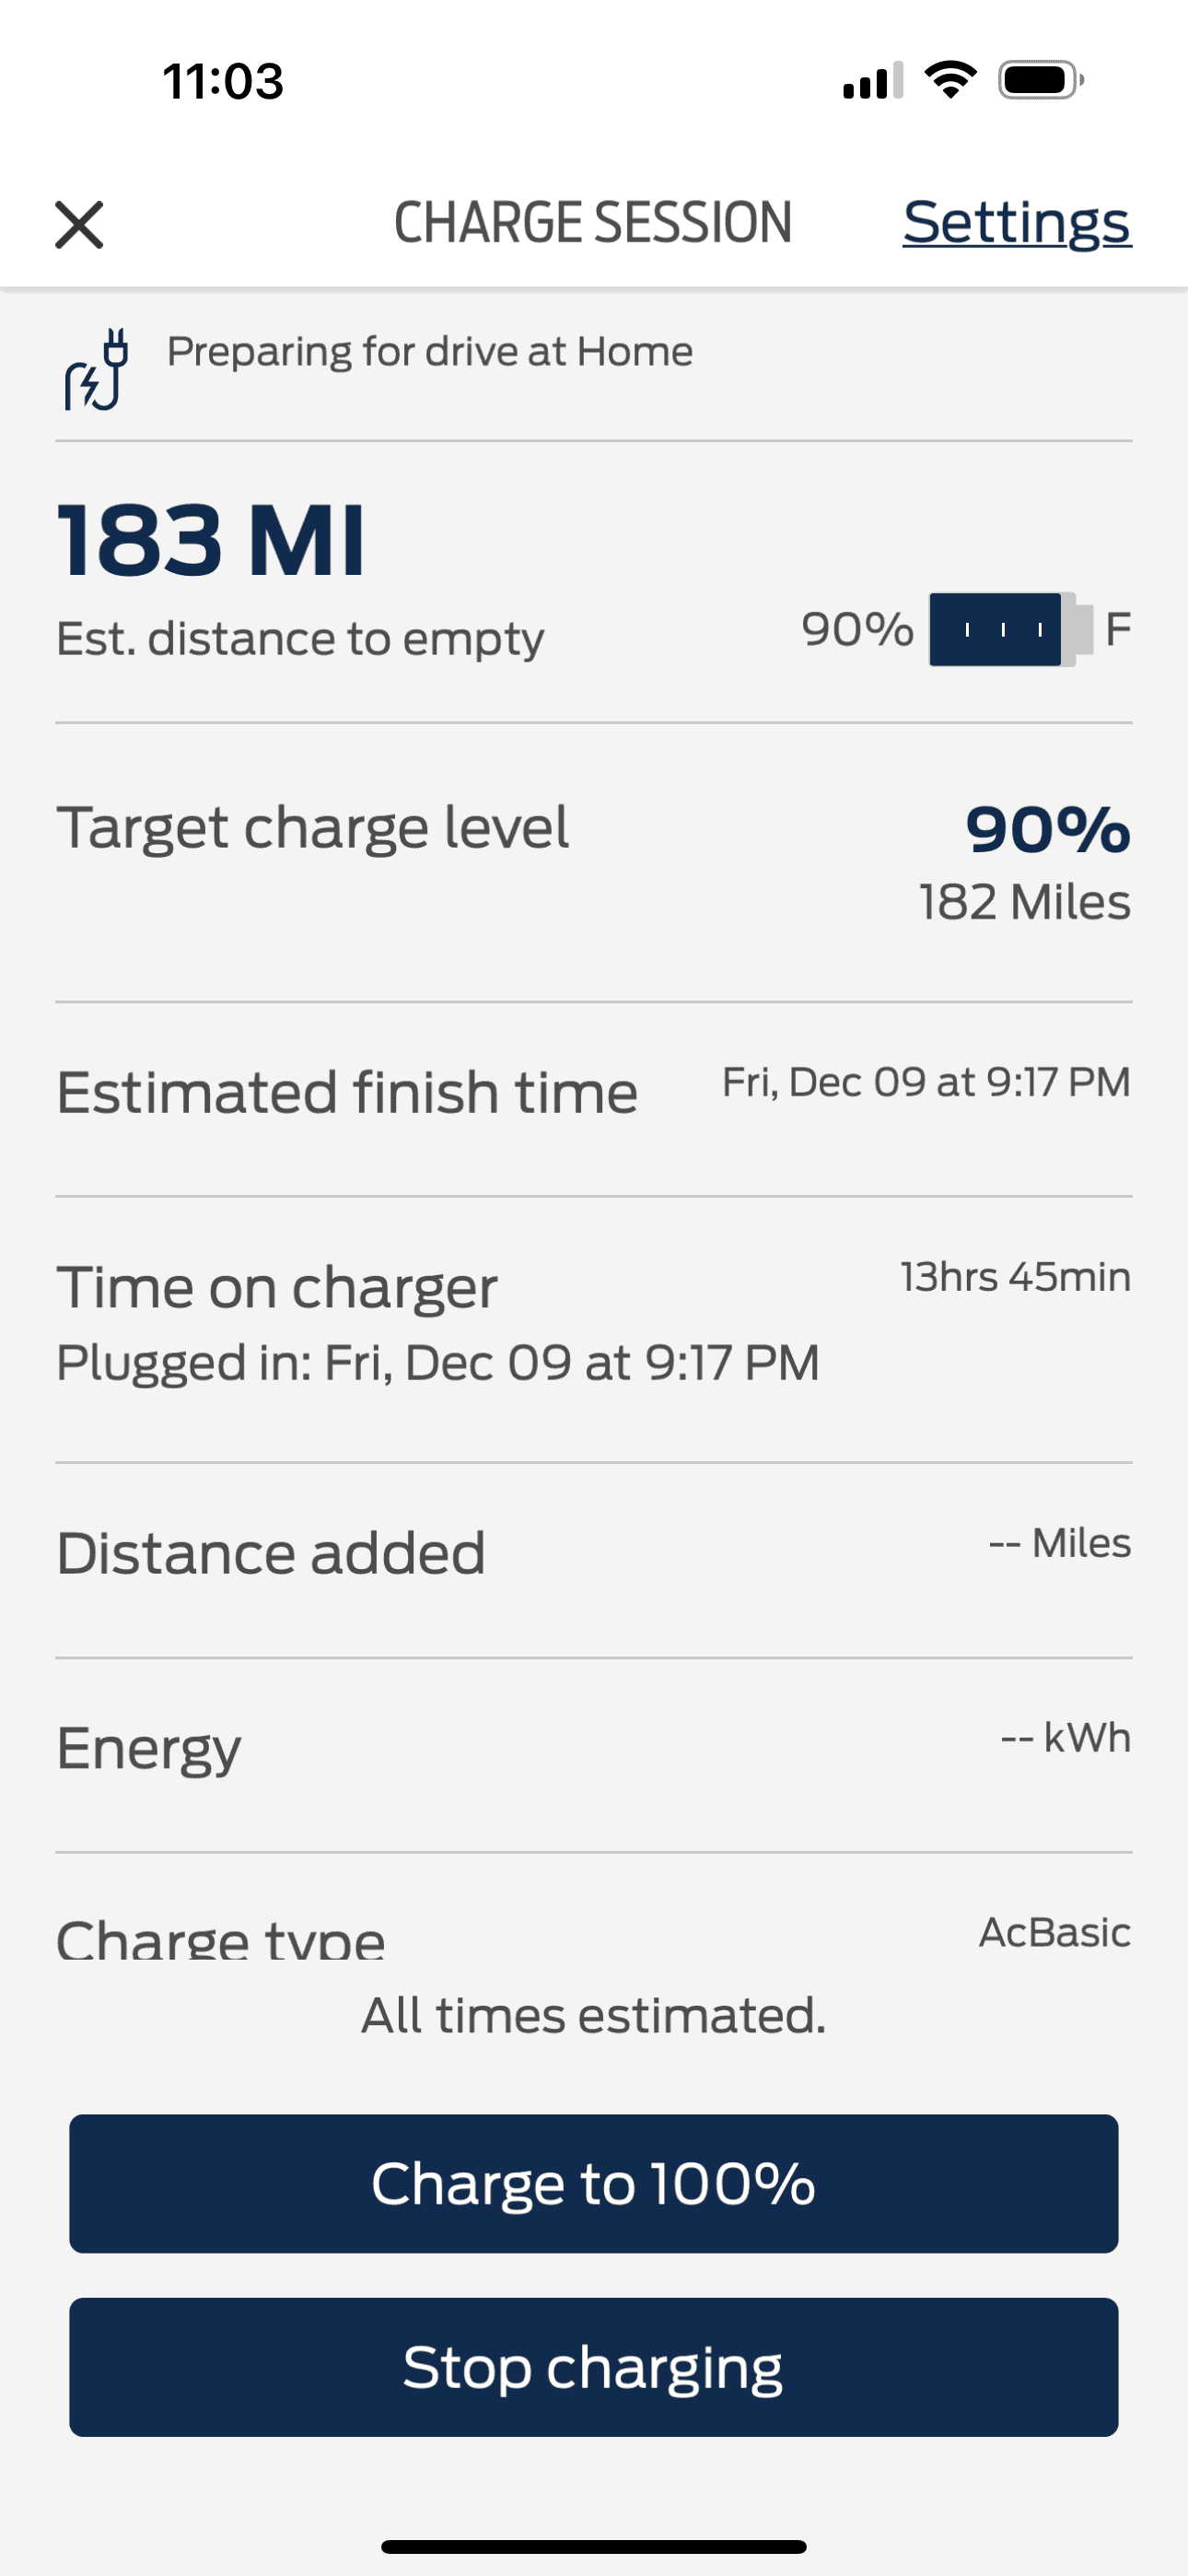Image resolution: width=1188 pixels, height=2576 pixels.
Task: Tap the cellular signal bars icon
Action: 873,81
